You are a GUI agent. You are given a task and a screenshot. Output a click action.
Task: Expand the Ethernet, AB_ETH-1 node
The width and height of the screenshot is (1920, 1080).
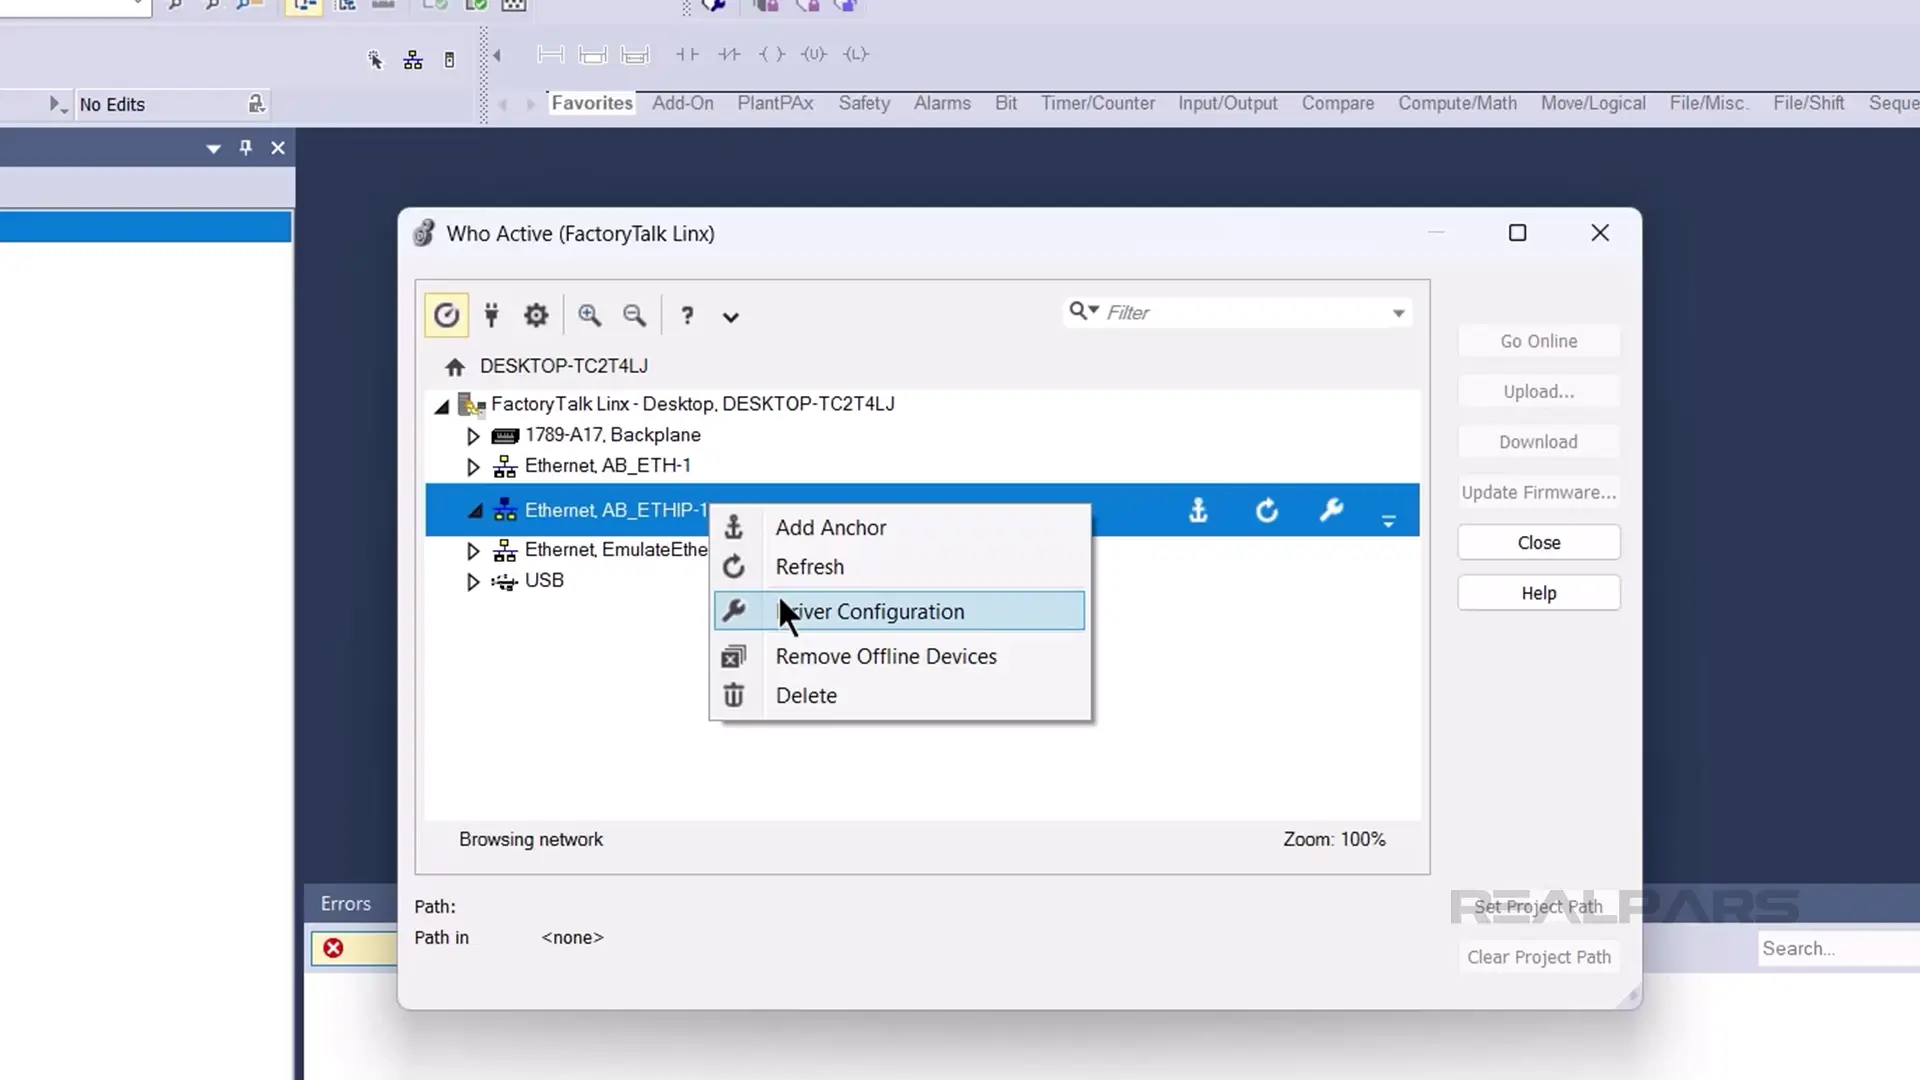pyautogui.click(x=473, y=467)
